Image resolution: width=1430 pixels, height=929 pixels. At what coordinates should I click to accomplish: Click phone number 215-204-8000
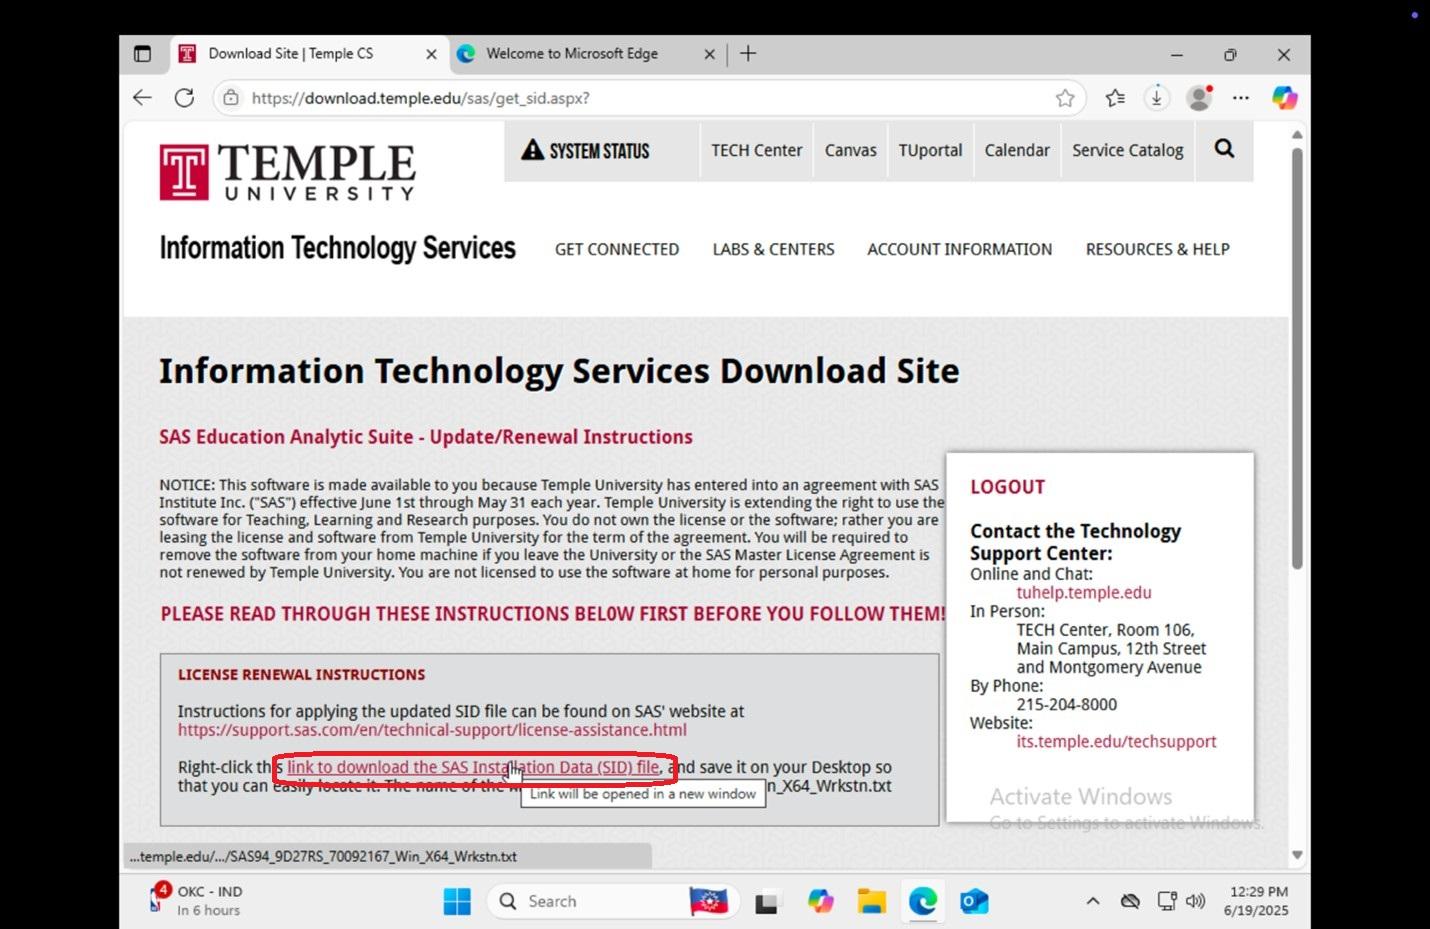1067,704
